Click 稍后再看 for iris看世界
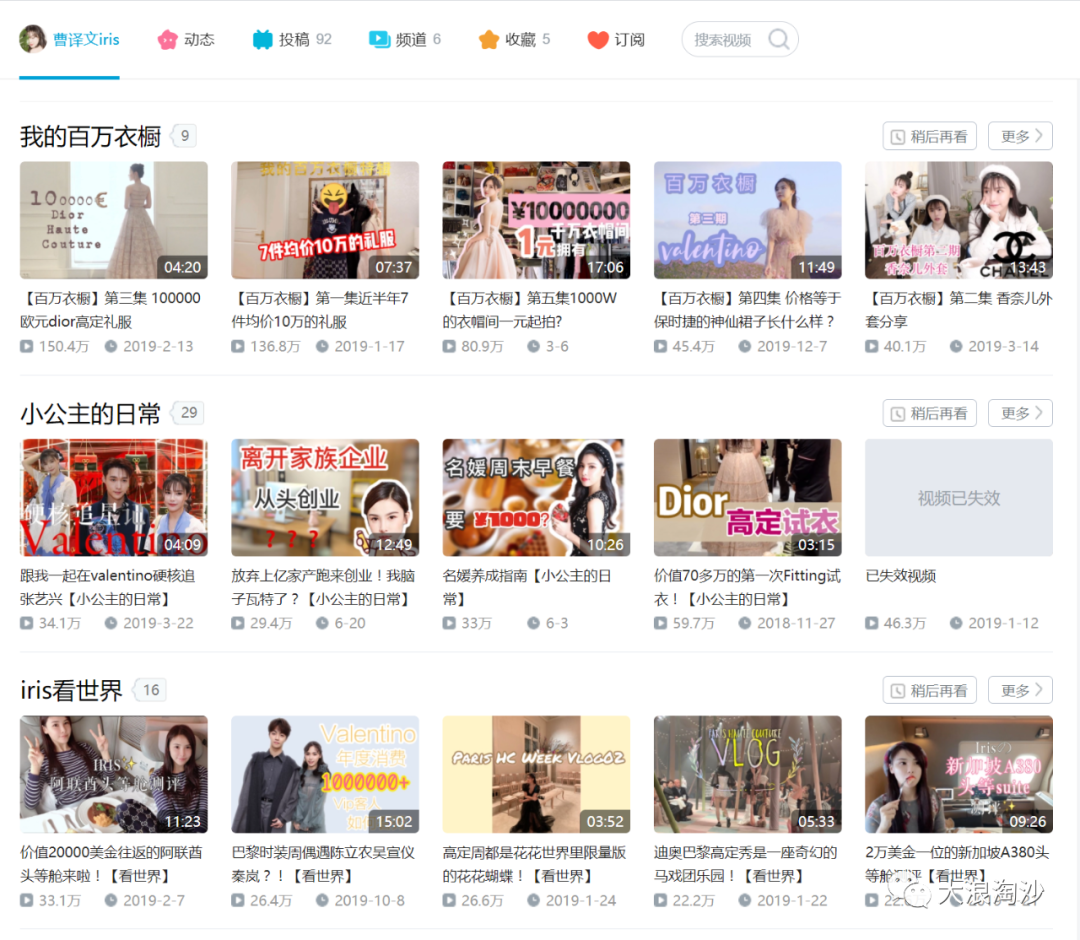Viewport: 1080px width, 940px height. (x=929, y=690)
